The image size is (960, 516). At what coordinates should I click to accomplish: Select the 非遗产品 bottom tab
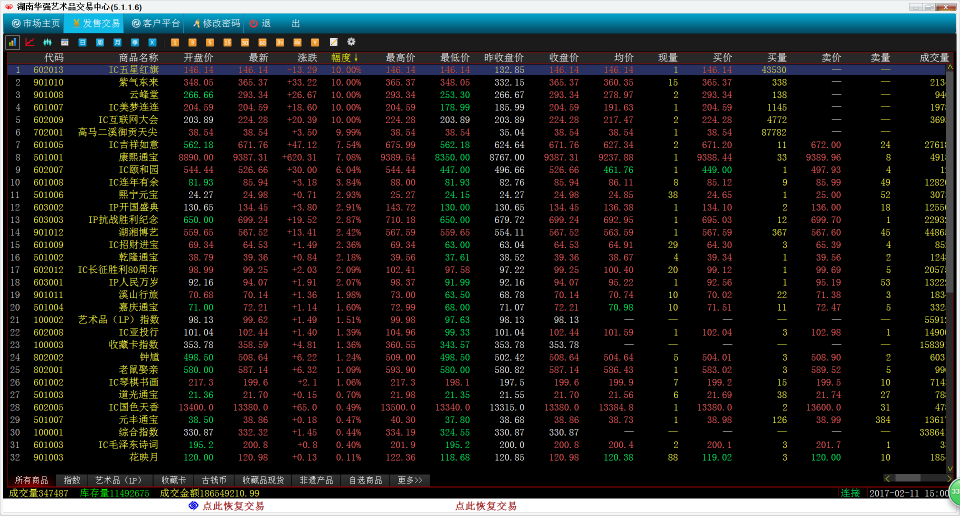click(316, 480)
